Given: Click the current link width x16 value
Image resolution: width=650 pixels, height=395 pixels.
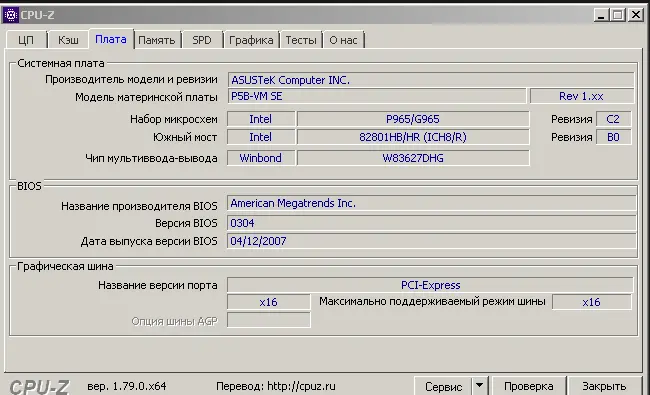Looking at the screenshot, I should pos(268,302).
